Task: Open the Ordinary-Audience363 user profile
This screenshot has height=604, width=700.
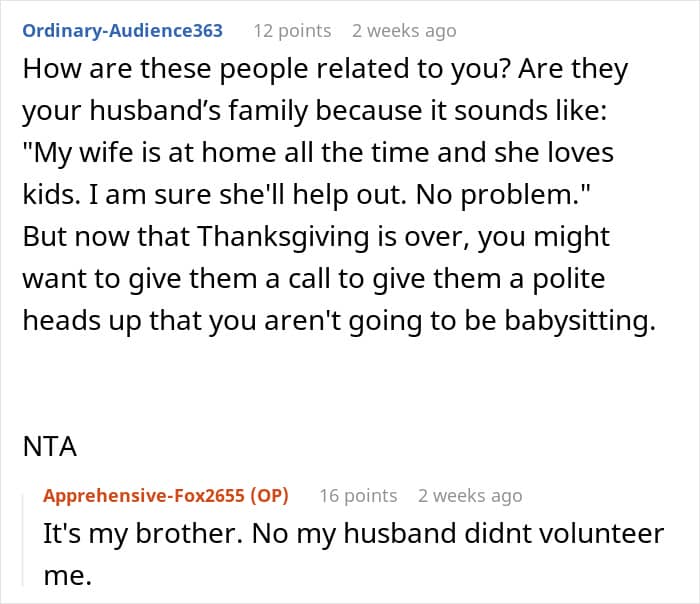Action: [x=122, y=30]
